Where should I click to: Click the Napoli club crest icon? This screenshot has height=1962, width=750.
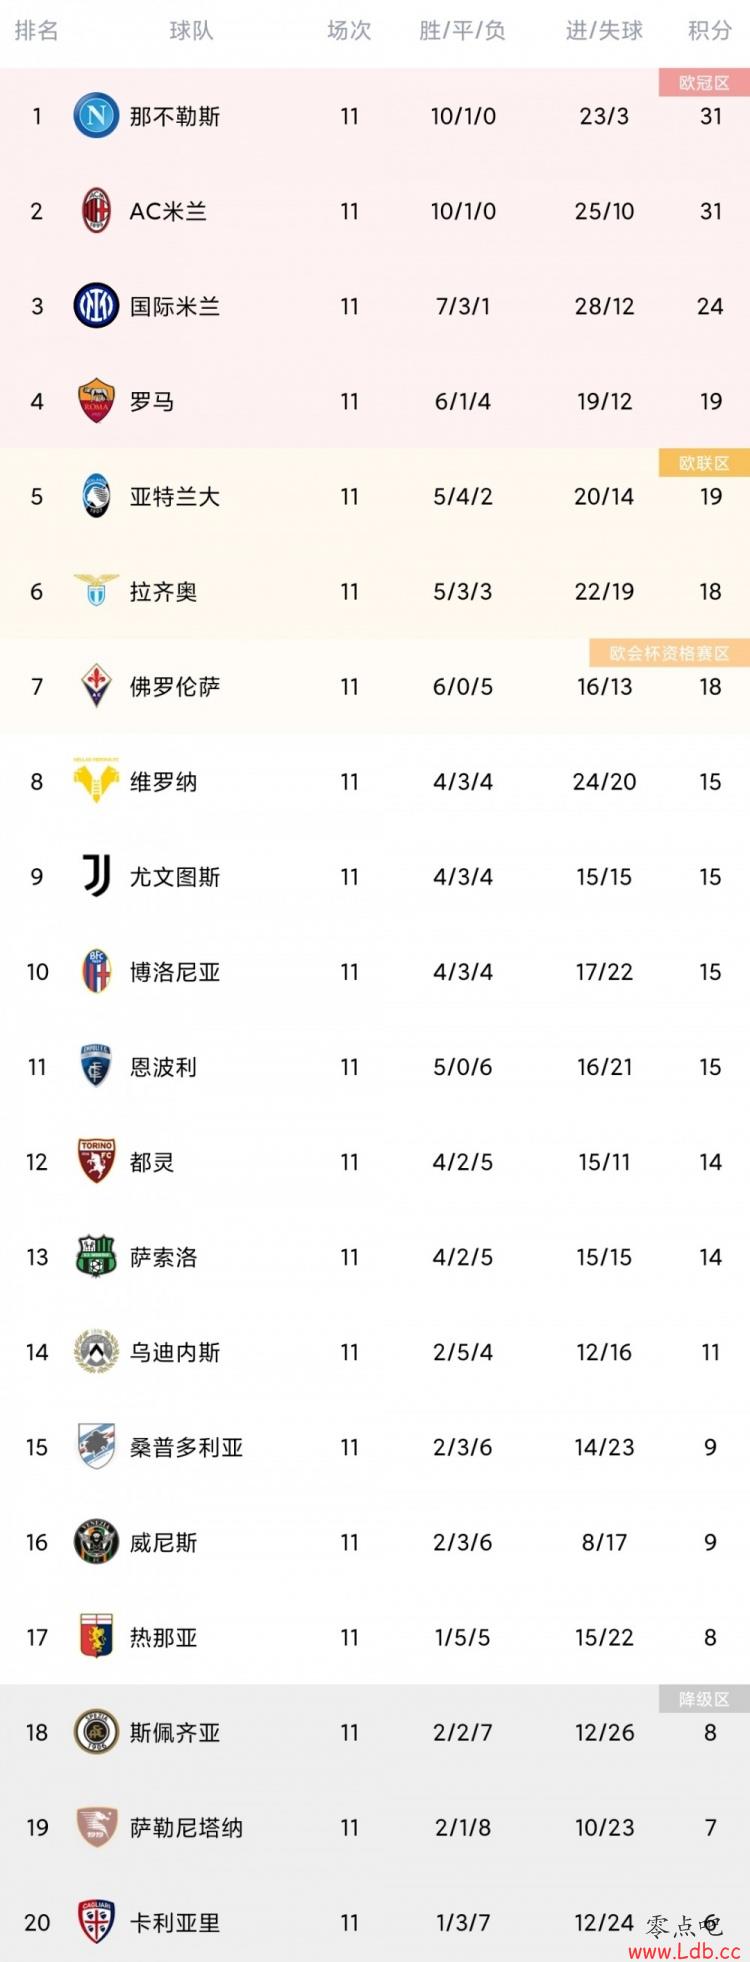point(96,116)
